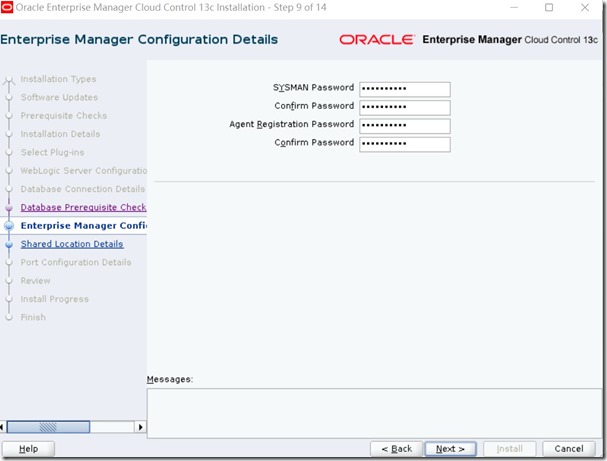Minimize the installer window
The image size is (607, 461).
pyautogui.click(x=514, y=7)
